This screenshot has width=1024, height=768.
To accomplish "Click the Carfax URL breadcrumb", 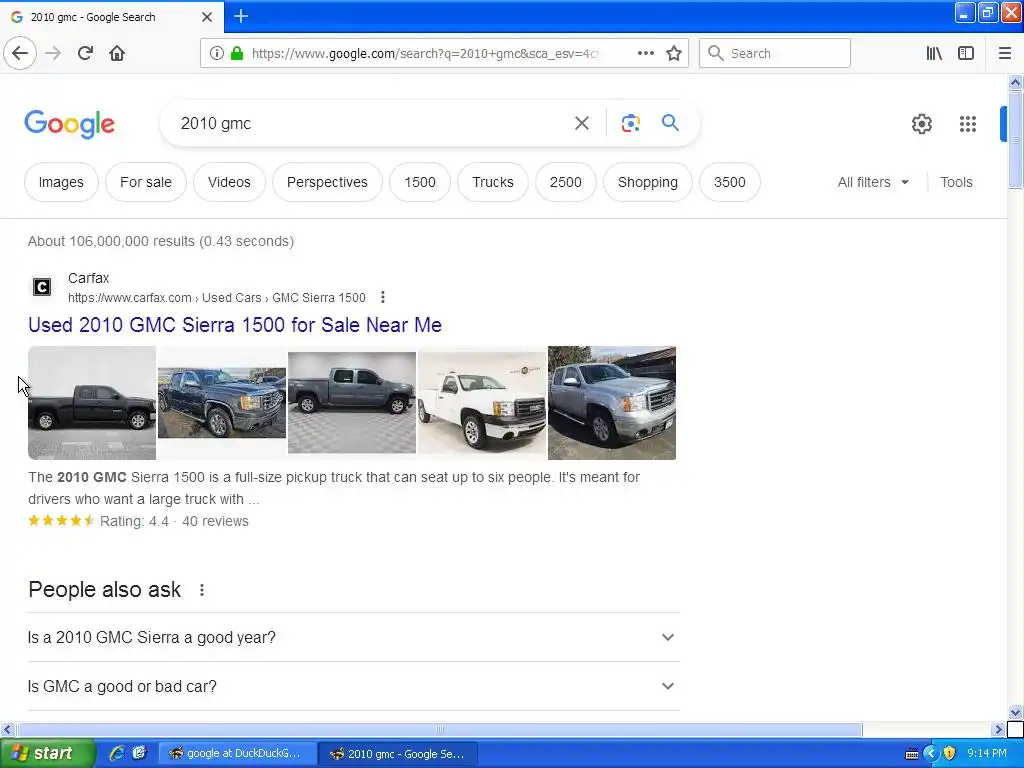I will point(217,298).
